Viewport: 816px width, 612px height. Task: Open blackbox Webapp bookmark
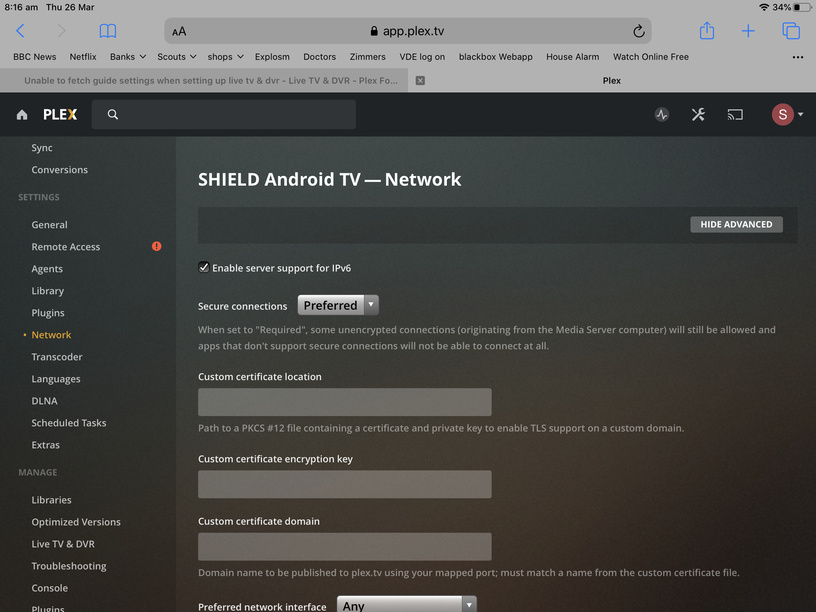pos(495,57)
